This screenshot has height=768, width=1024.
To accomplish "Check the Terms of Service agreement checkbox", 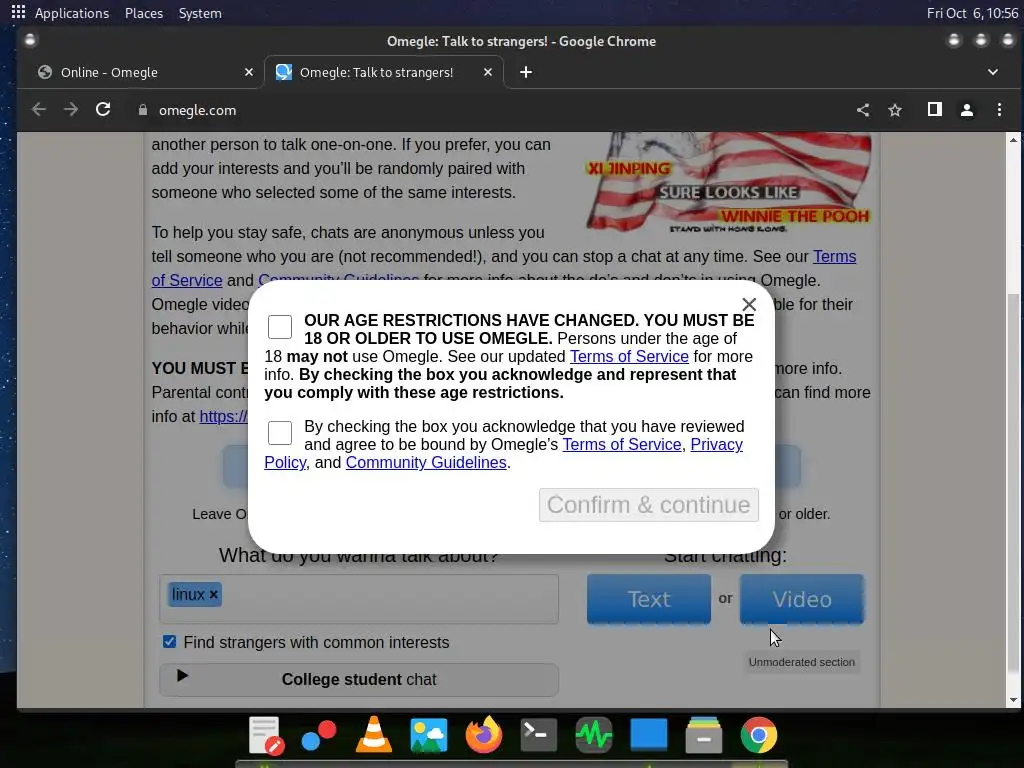I will click(x=280, y=432).
